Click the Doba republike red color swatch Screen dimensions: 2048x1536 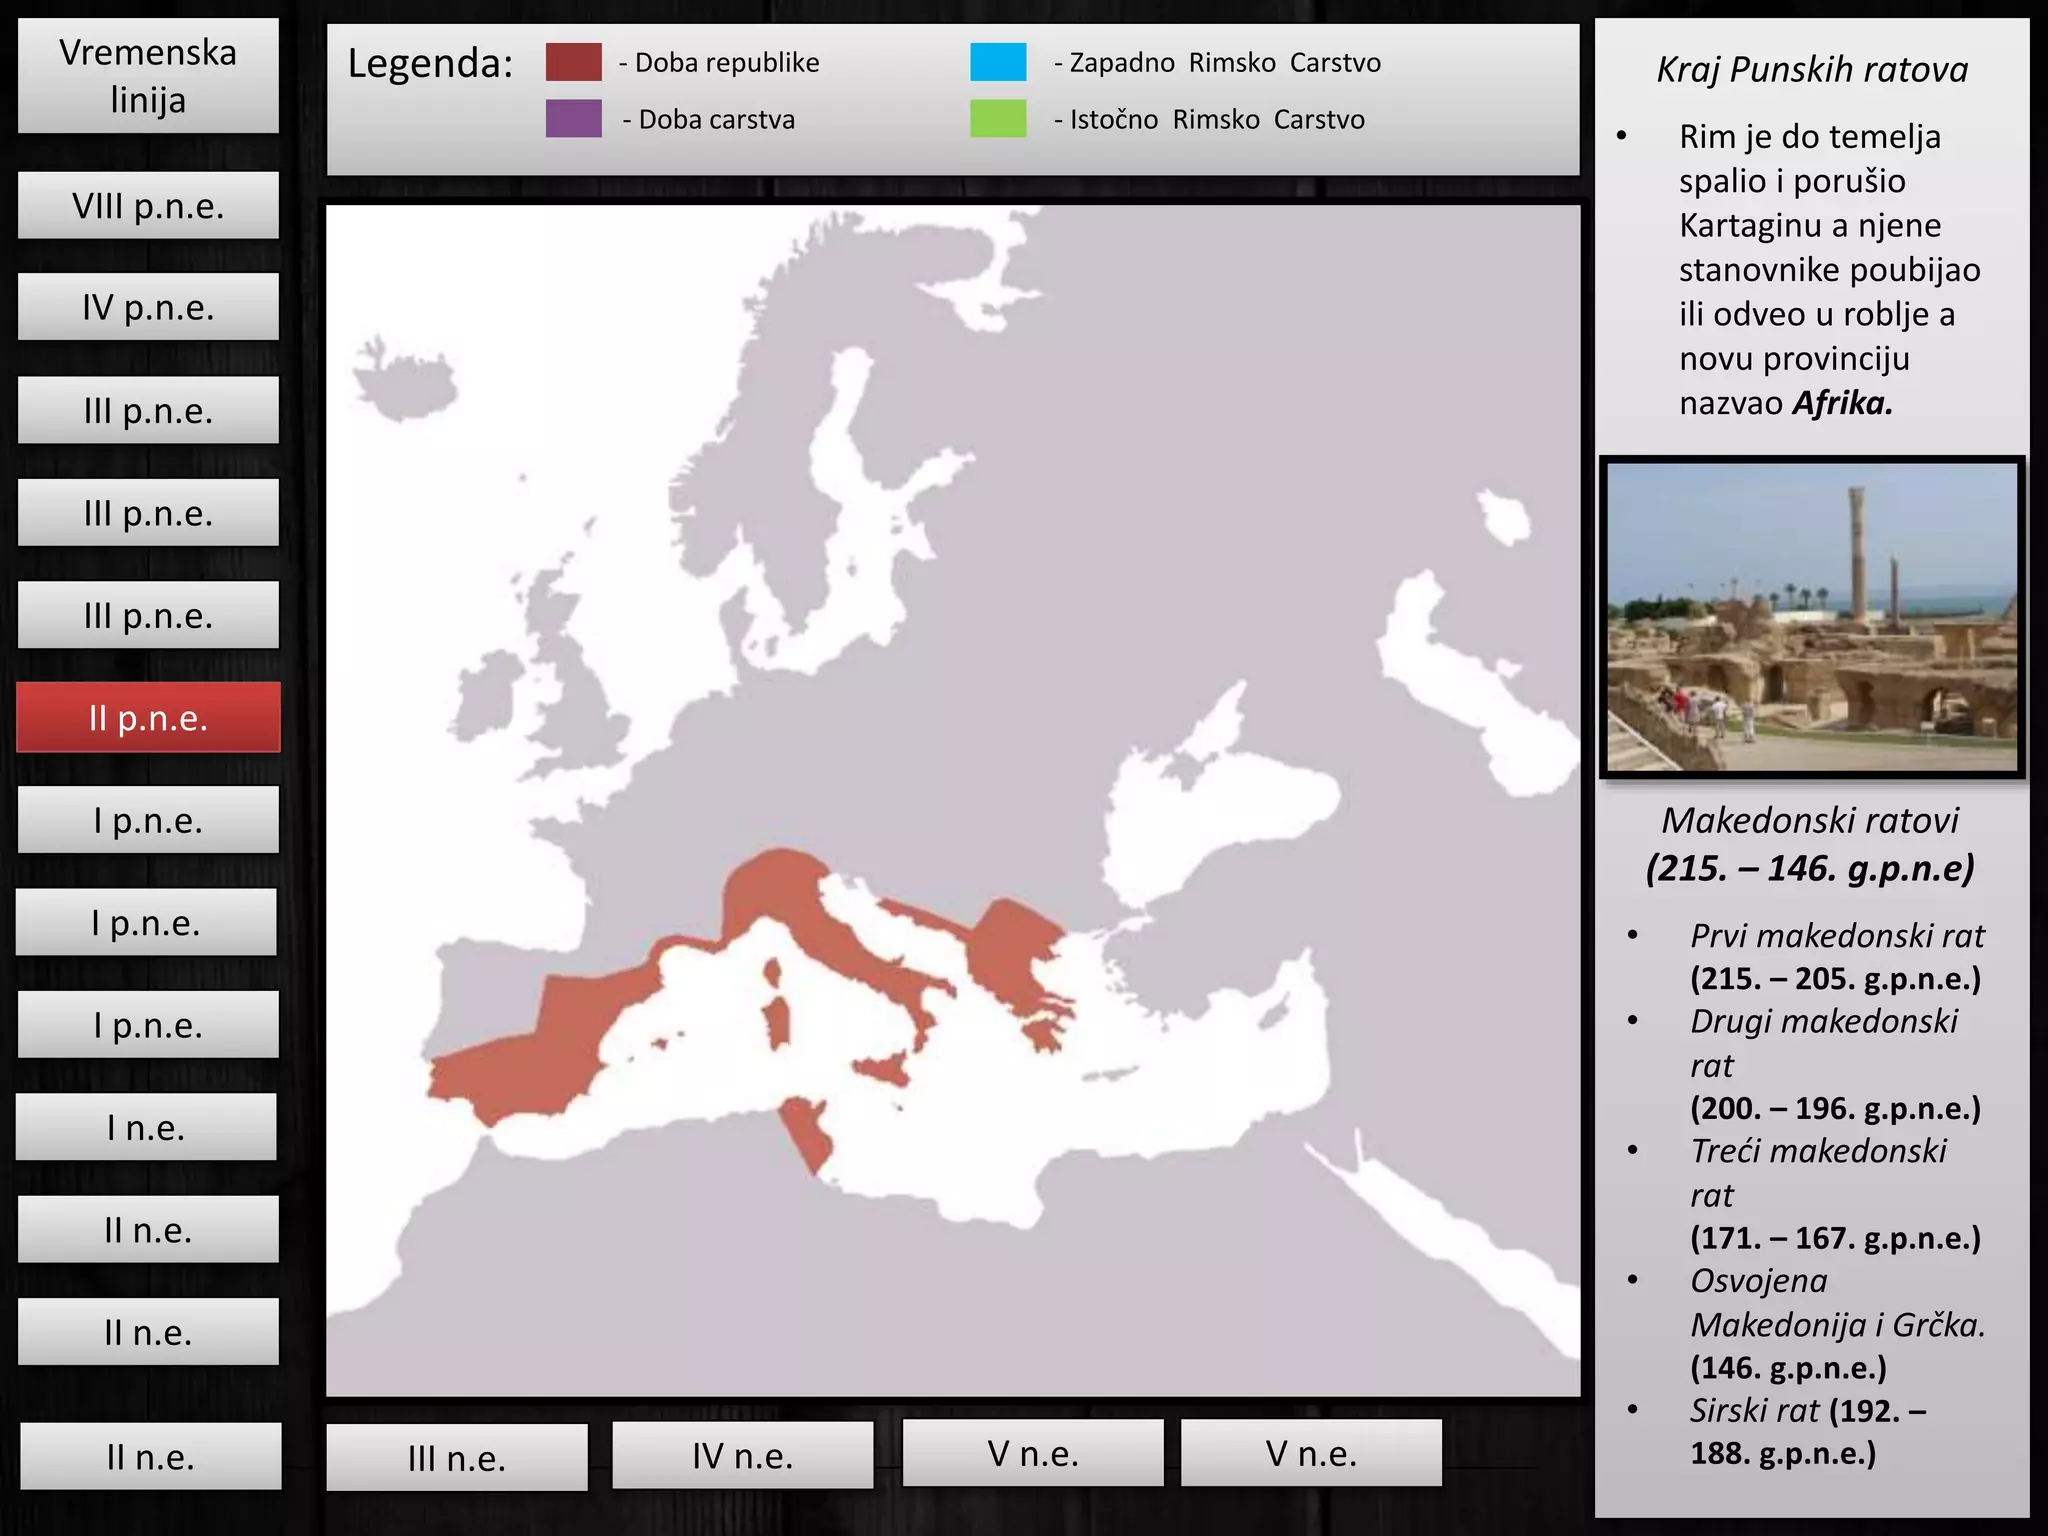573,62
